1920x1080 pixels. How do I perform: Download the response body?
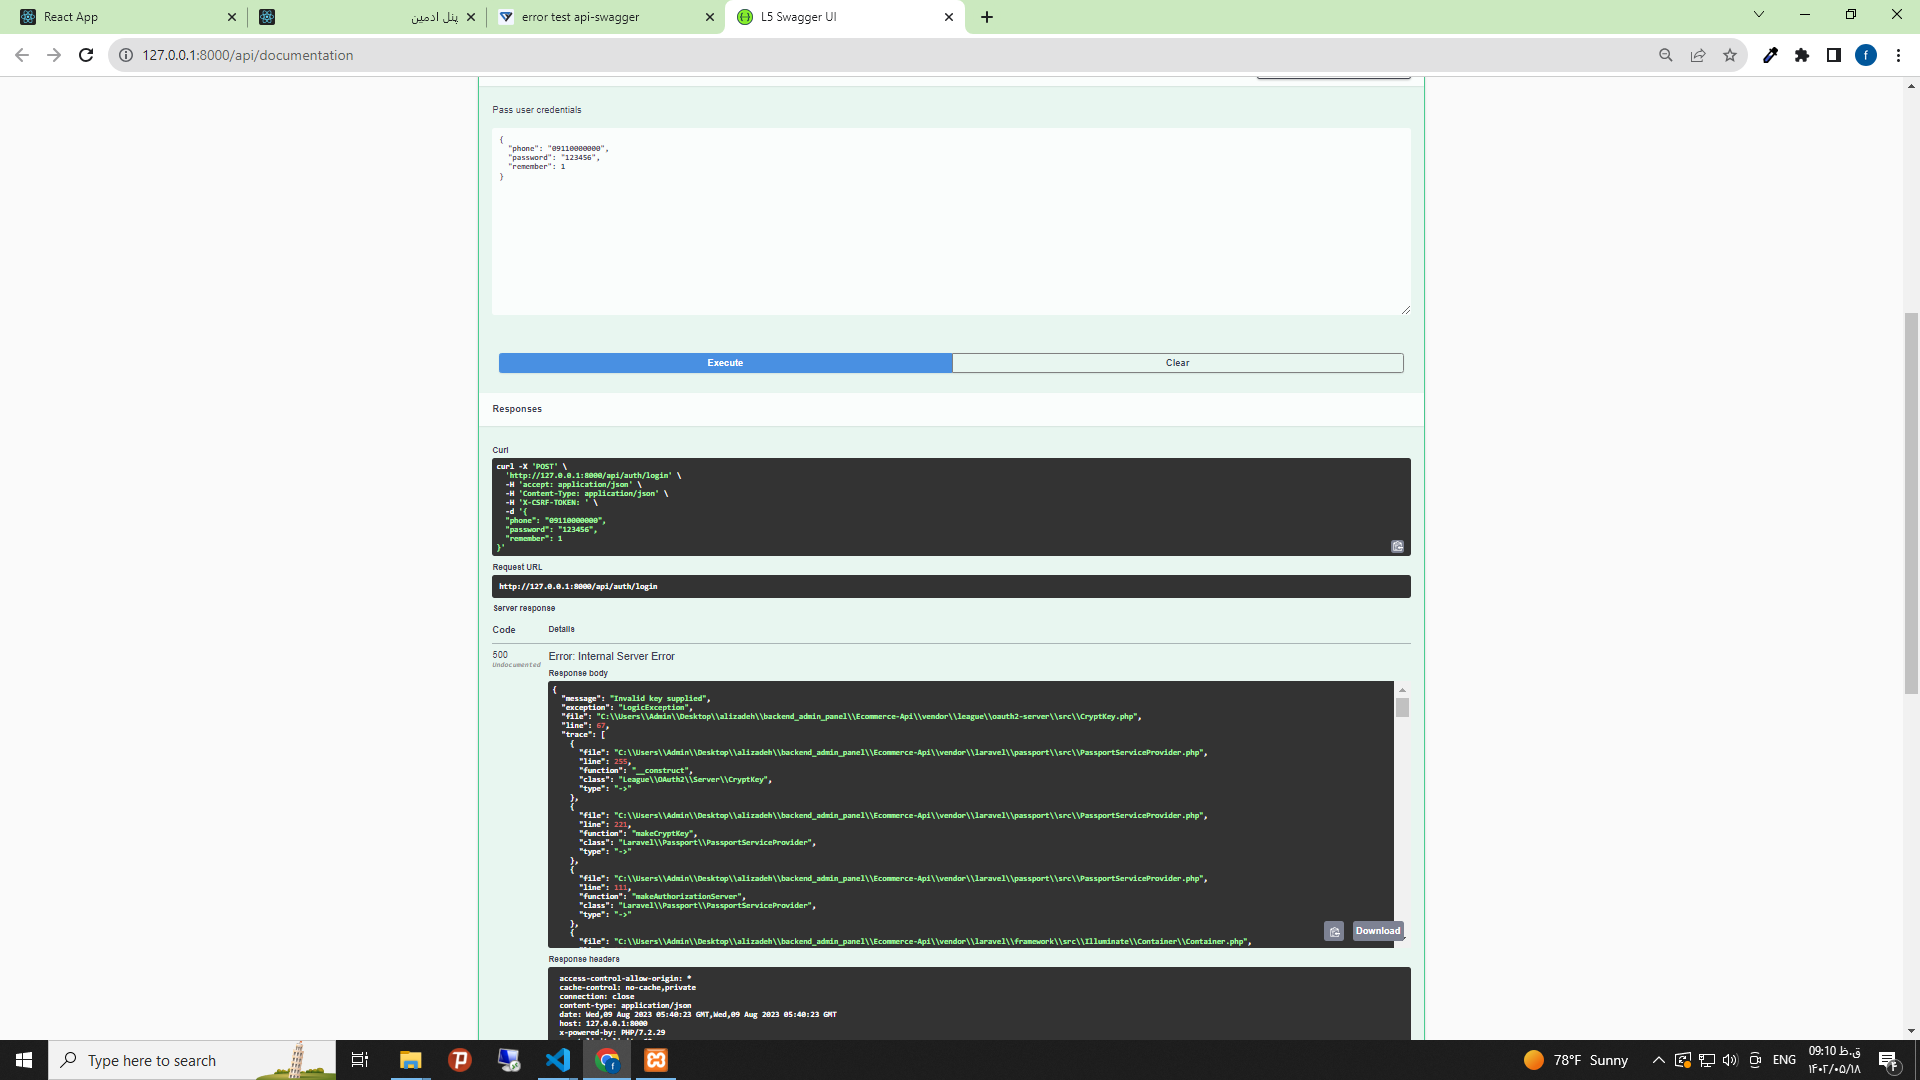1377,931
